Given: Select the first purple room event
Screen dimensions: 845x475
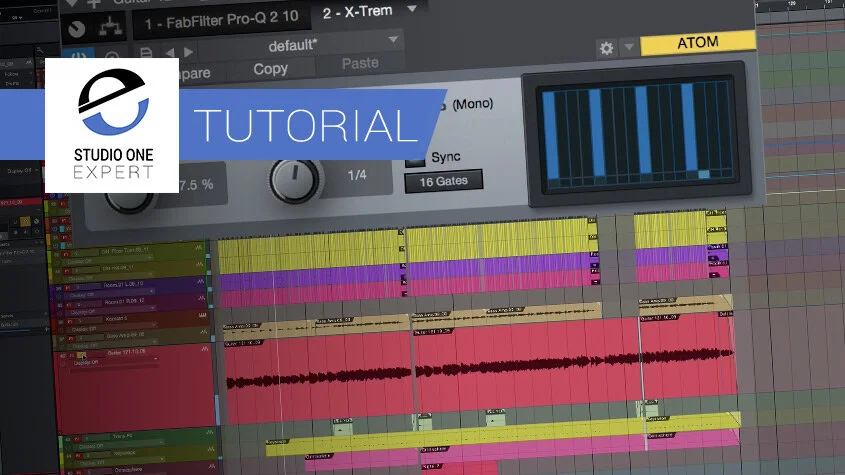Looking at the screenshot, I should (x=312, y=279).
